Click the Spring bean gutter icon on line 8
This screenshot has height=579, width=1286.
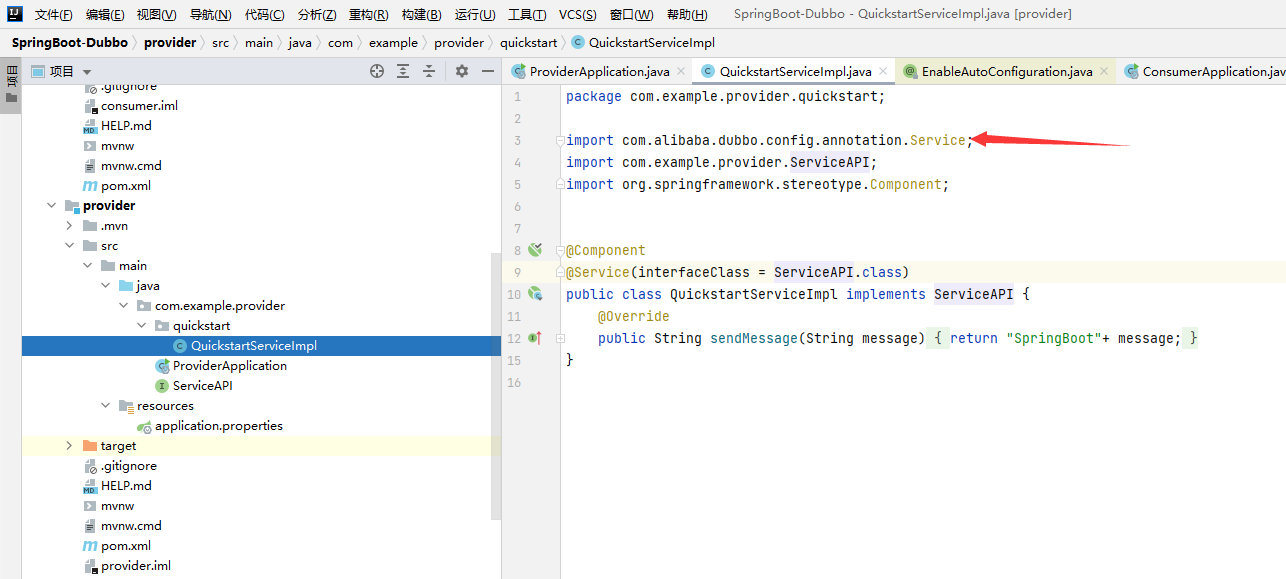(x=535, y=250)
